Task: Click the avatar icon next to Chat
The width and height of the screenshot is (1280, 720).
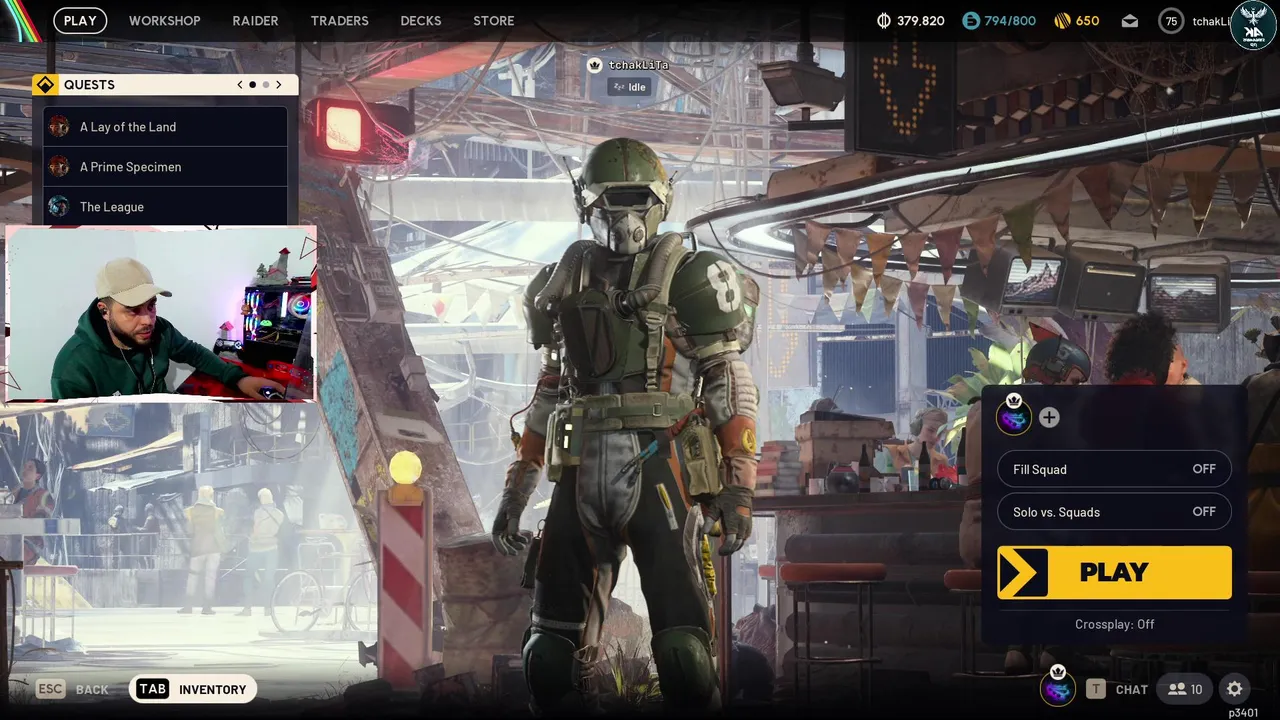Action: point(1058,688)
